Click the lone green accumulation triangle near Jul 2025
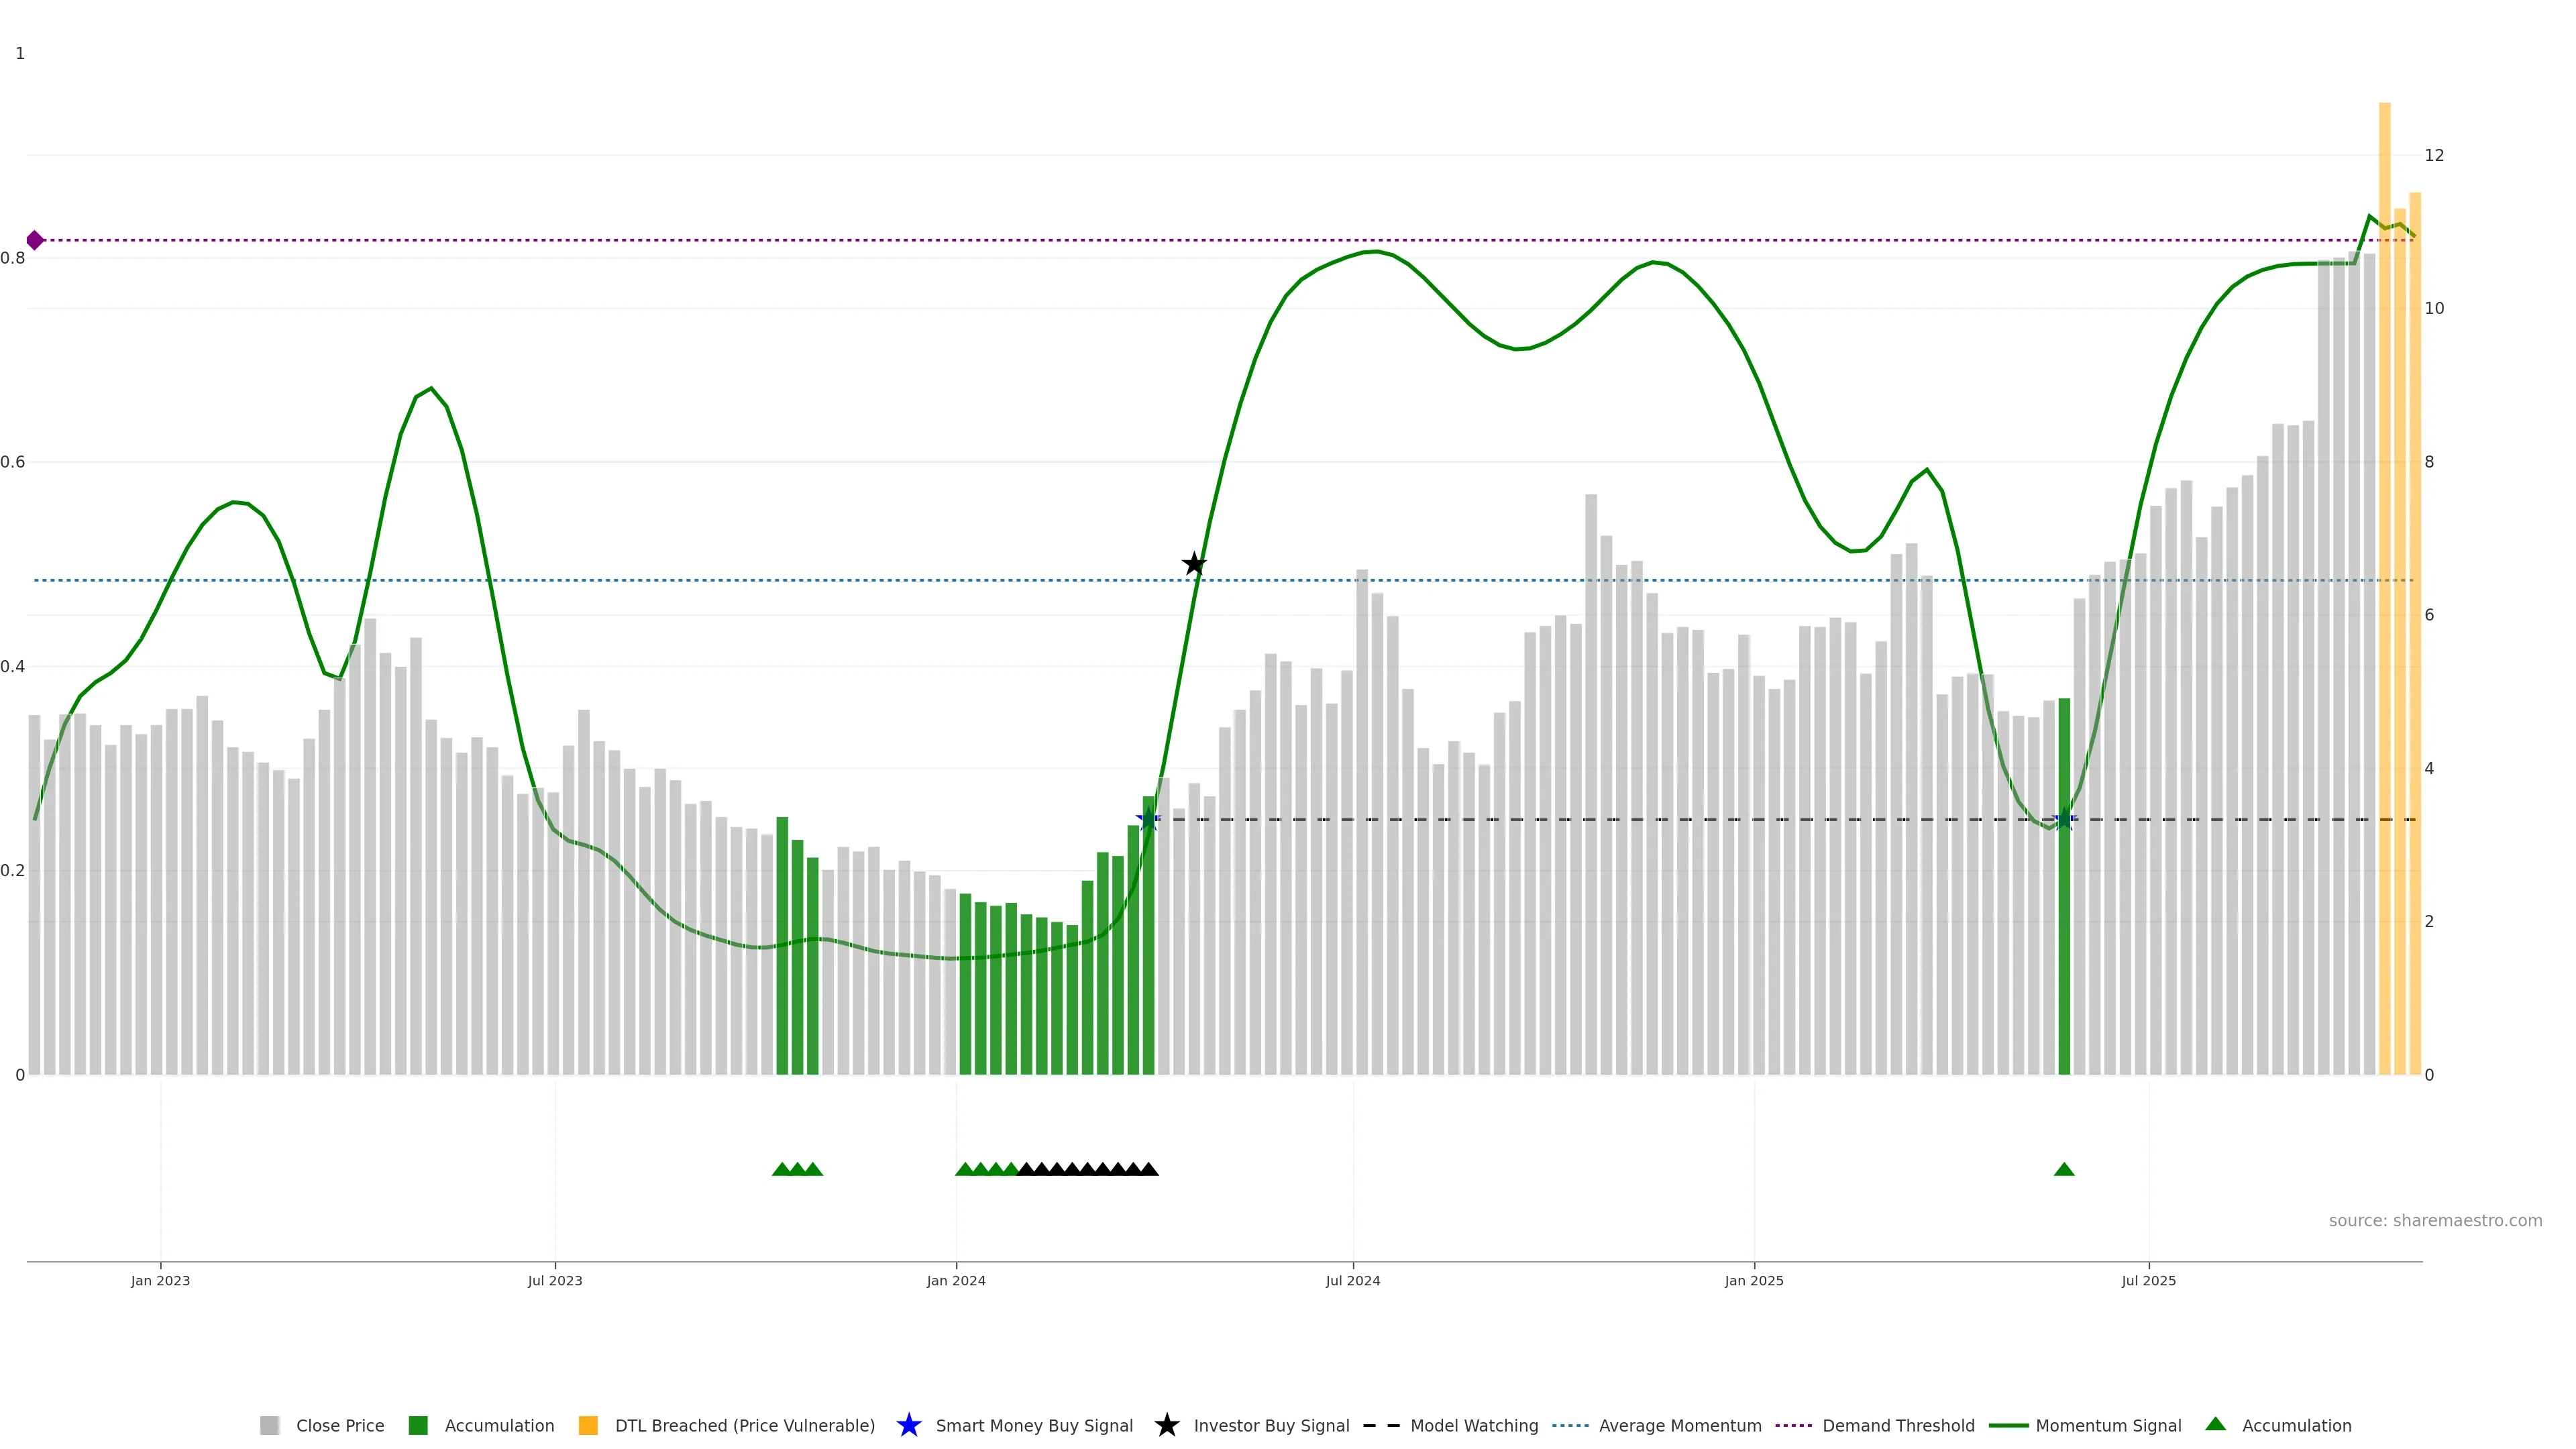 tap(2064, 1169)
